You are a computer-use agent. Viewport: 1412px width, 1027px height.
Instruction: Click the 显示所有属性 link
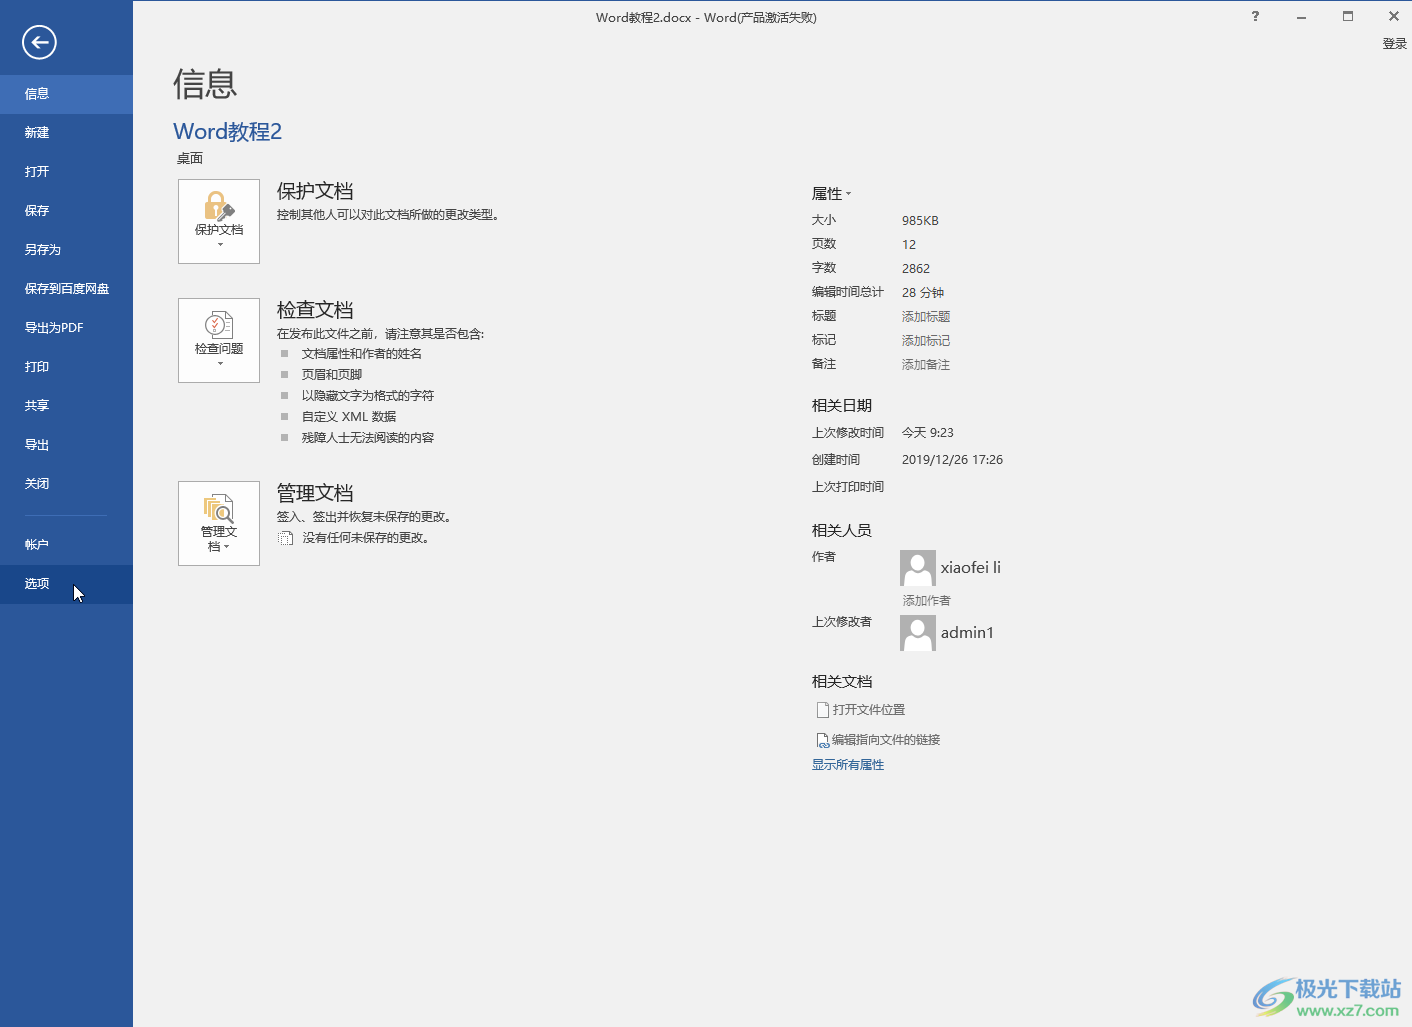(848, 765)
